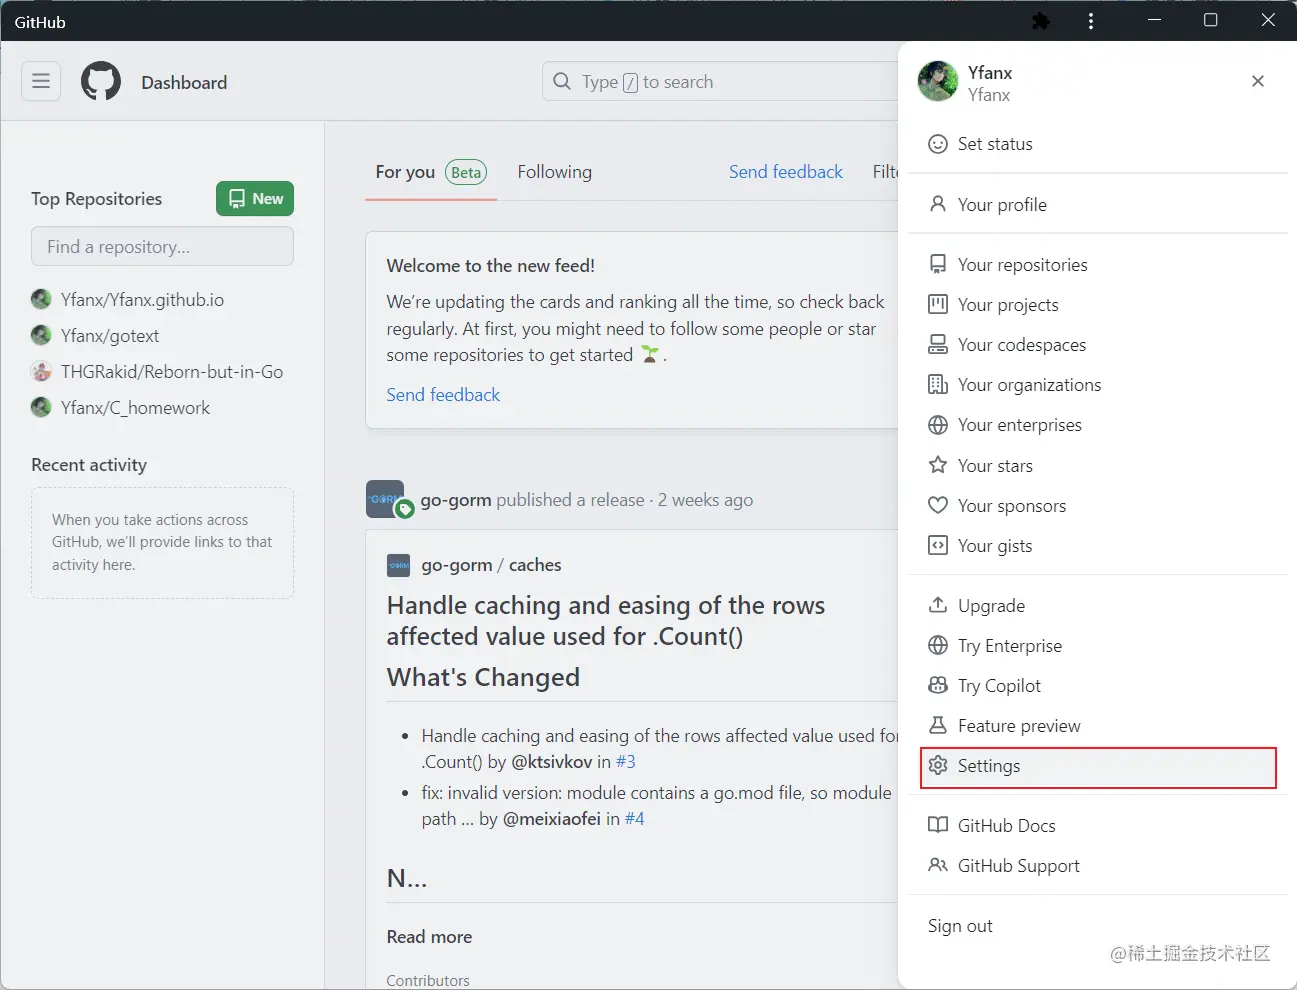Open pull request #4 link
The height and width of the screenshot is (990, 1297).
coord(635,818)
